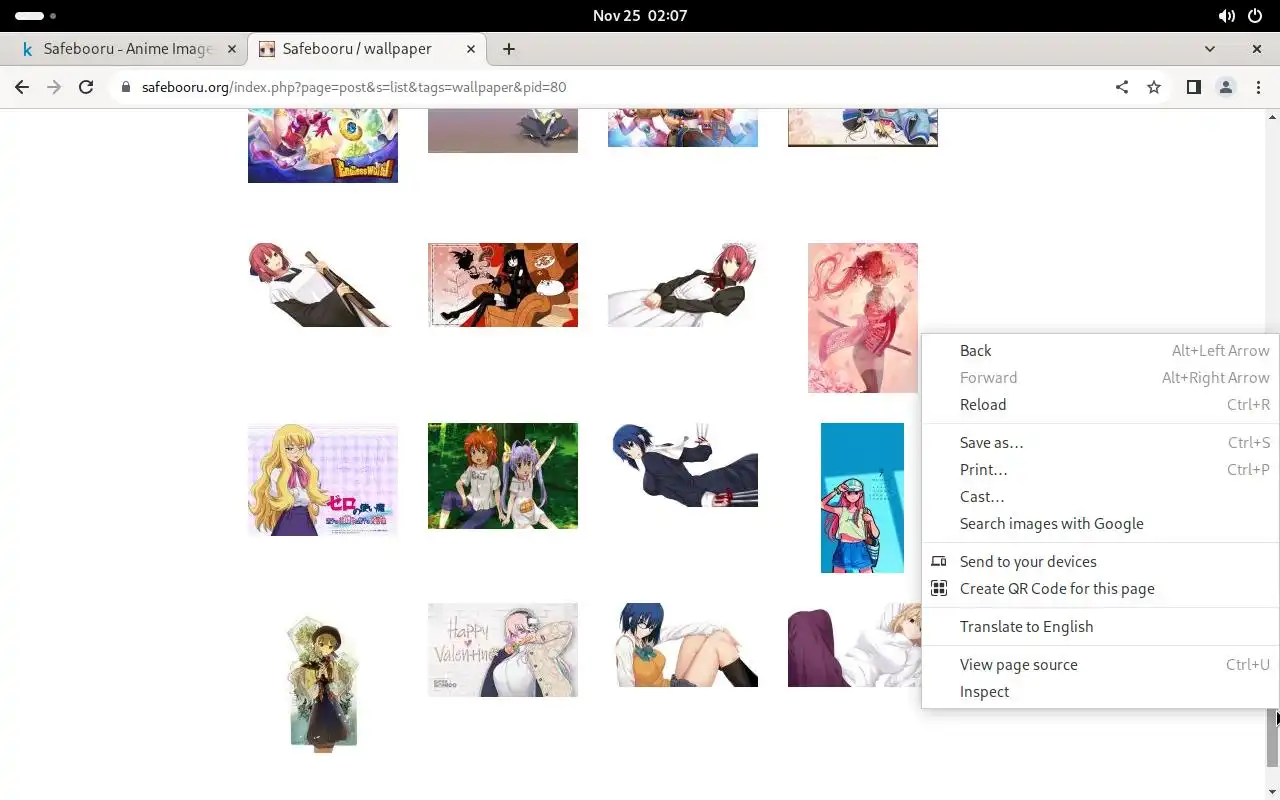Open the red and black sofa artwork thumbnail
The height and width of the screenshot is (800, 1280).
(503, 285)
